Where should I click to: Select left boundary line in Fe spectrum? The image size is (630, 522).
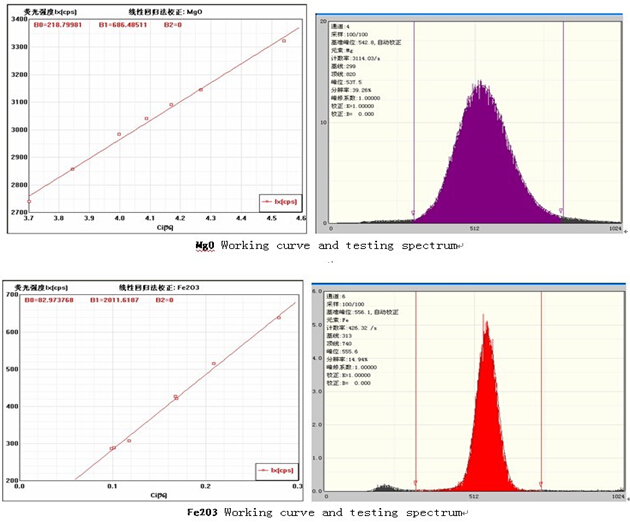pyautogui.click(x=416, y=390)
